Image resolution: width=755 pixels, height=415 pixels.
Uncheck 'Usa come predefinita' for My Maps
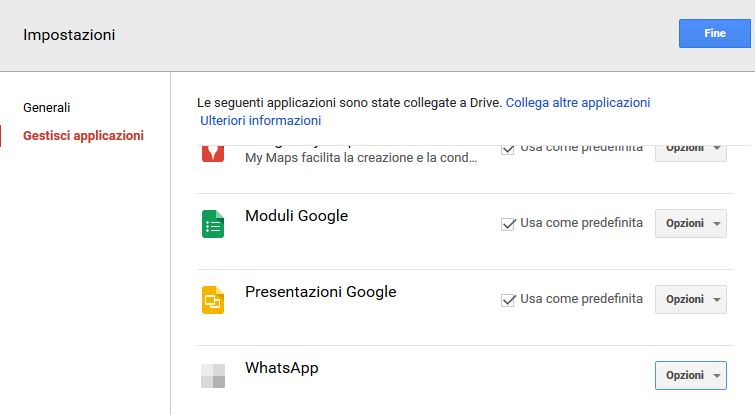[508, 148]
